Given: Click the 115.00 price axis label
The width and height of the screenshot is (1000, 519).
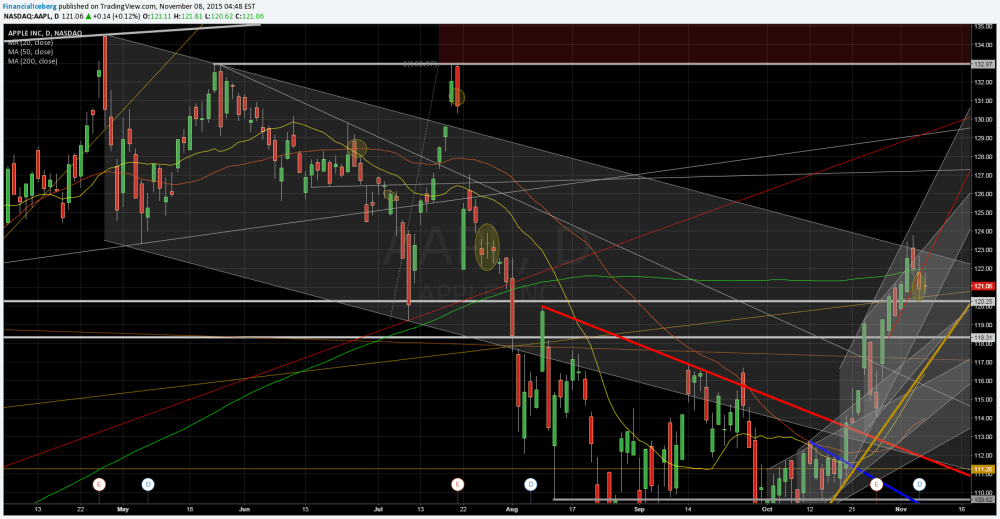Looking at the screenshot, I should [983, 400].
